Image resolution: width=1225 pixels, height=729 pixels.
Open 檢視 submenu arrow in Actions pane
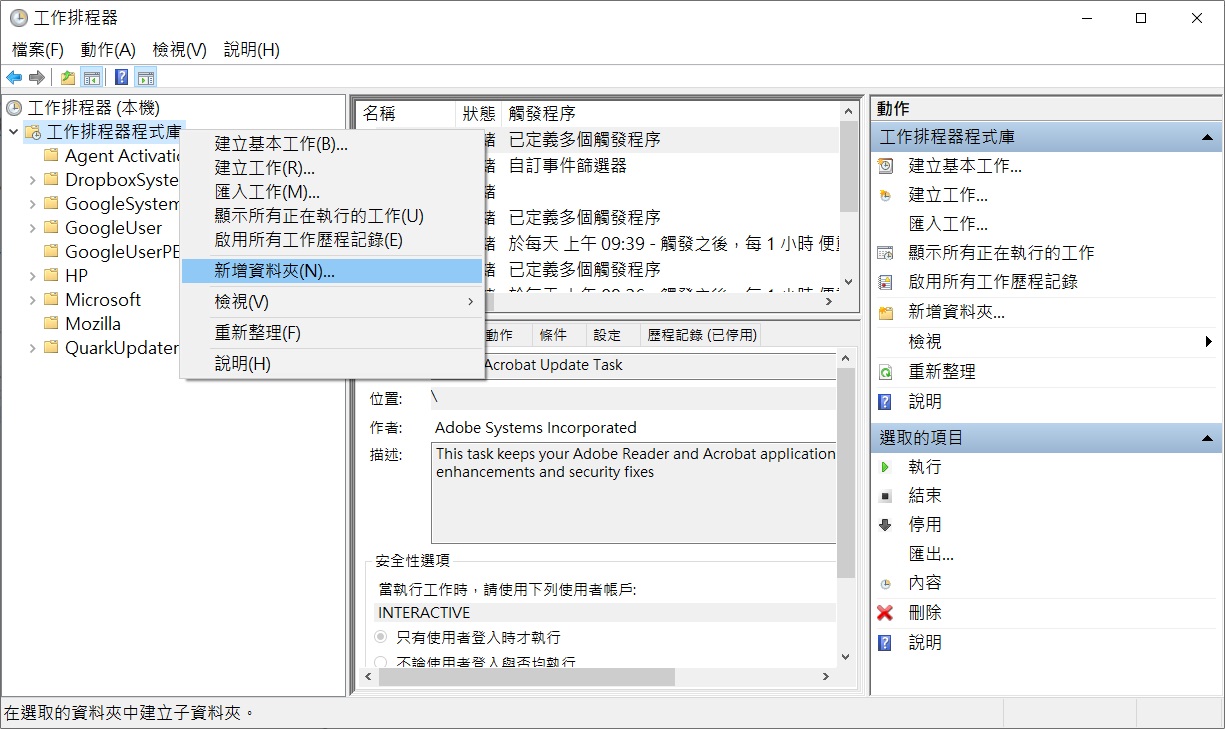pyautogui.click(x=1209, y=342)
